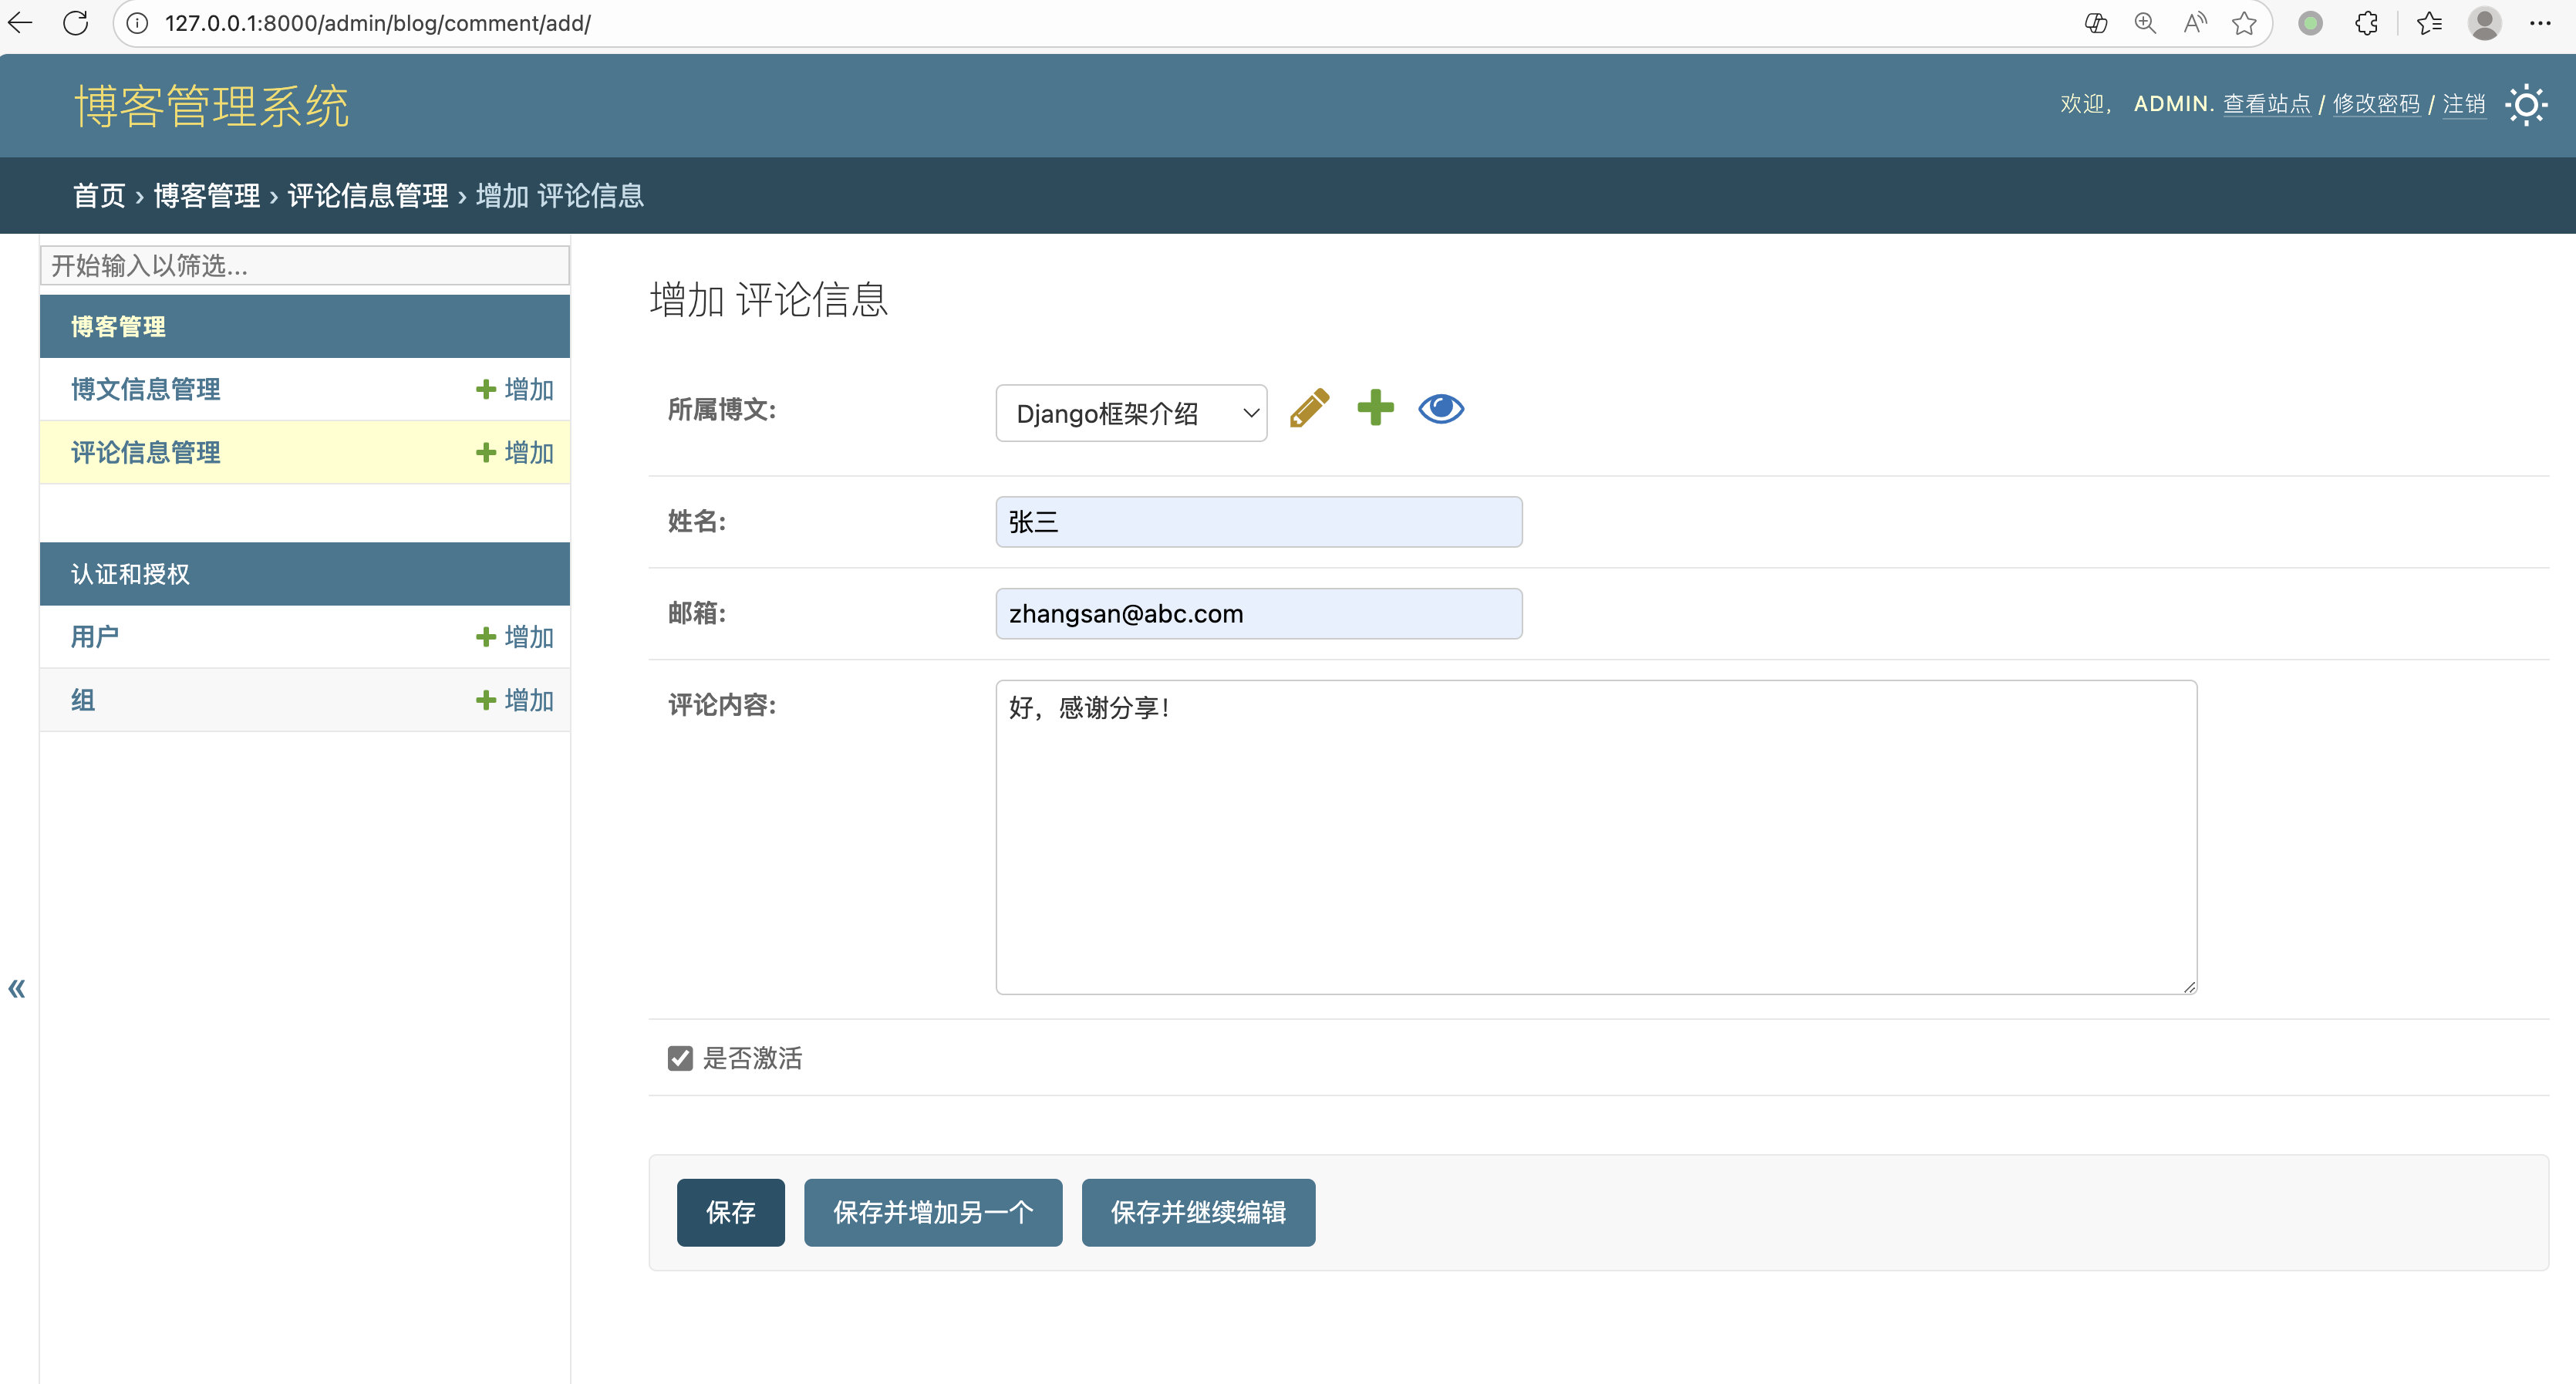Toggle the 是否激活 checkbox
2576x1384 pixels.
click(x=680, y=1058)
